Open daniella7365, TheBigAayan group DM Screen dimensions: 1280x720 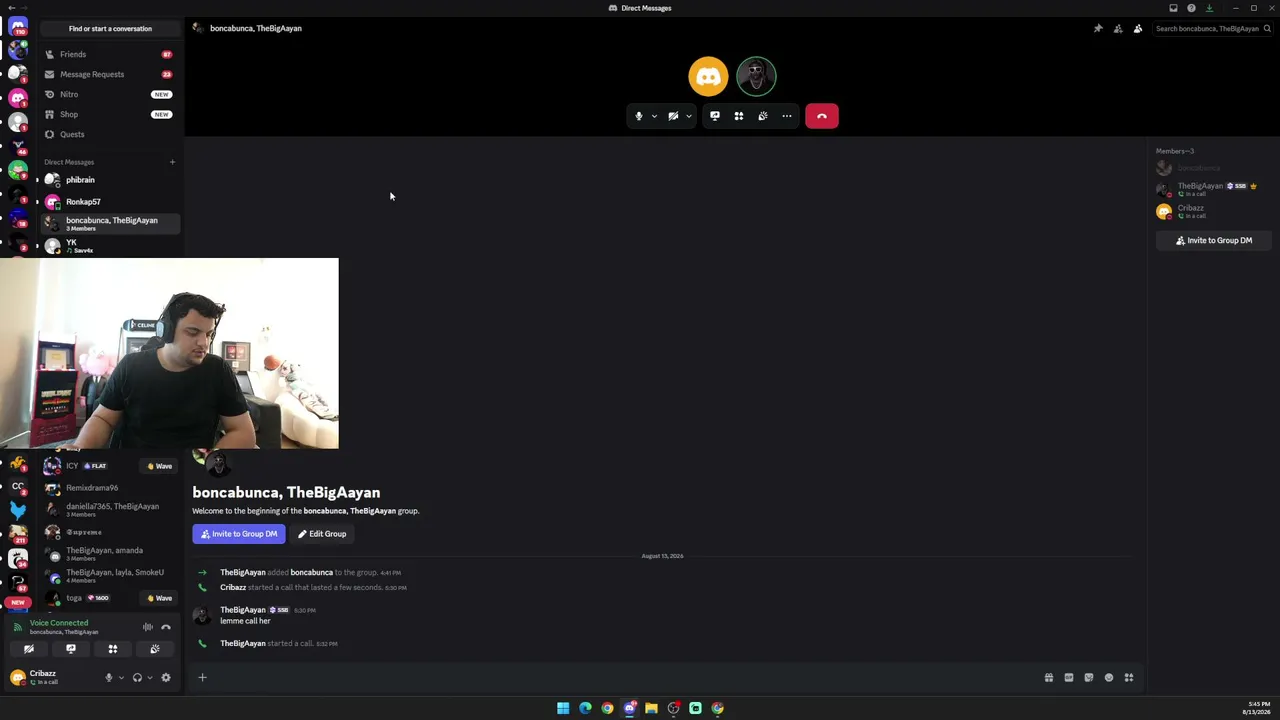pos(110,510)
